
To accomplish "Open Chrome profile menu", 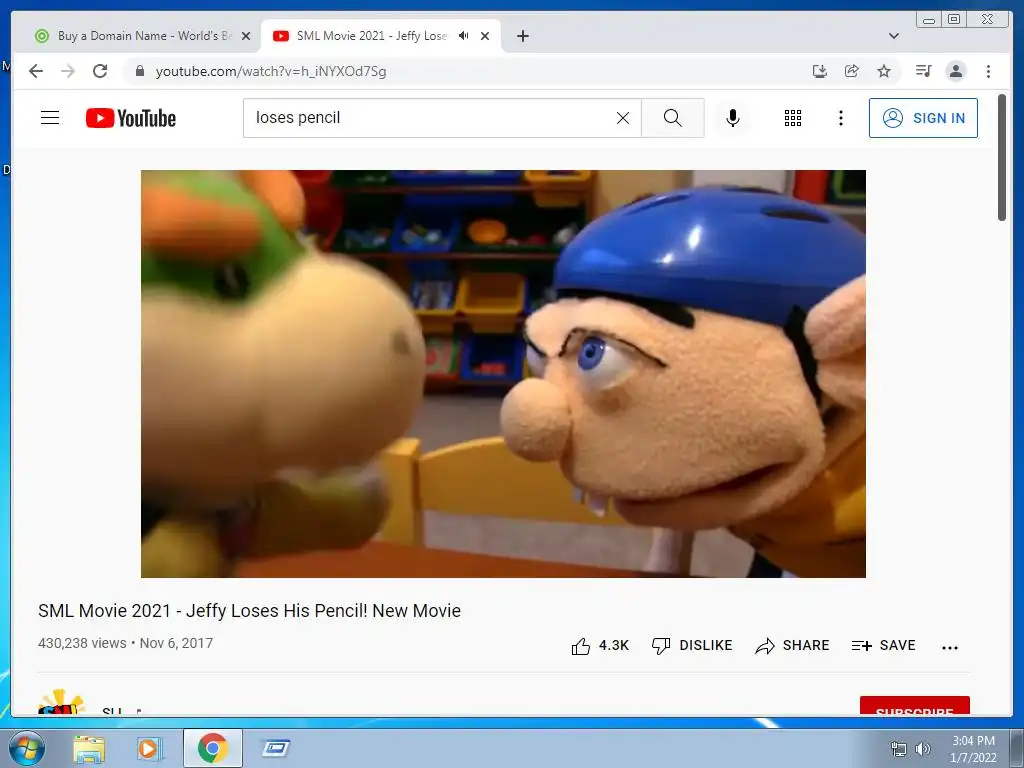I will tap(955, 71).
